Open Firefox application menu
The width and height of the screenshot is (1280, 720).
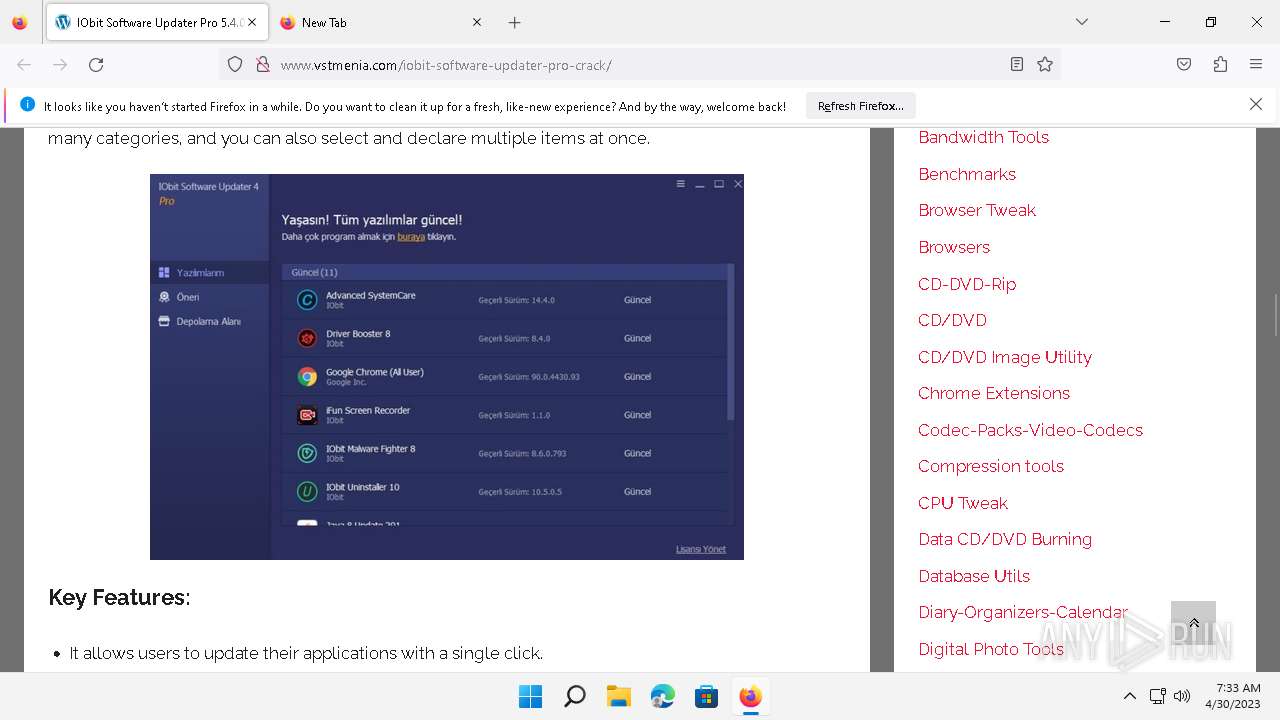coord(1256,65)
